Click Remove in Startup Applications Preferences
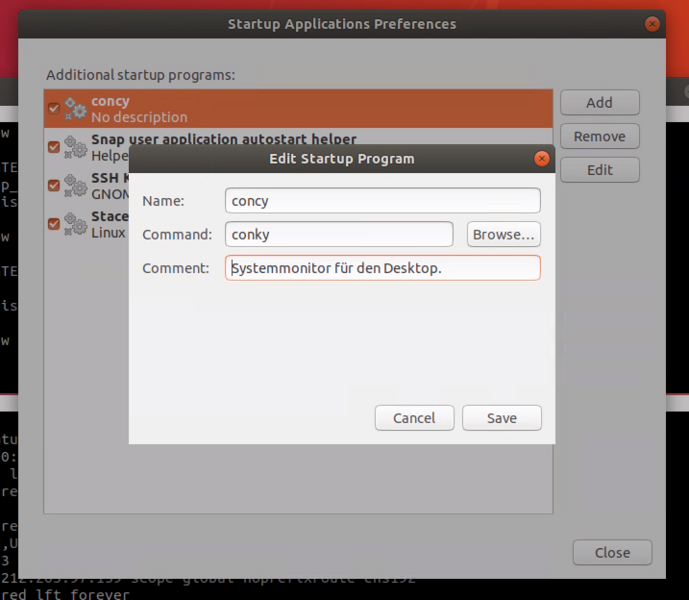The height and width of the screenshot is (600, 689). [599, 136]
